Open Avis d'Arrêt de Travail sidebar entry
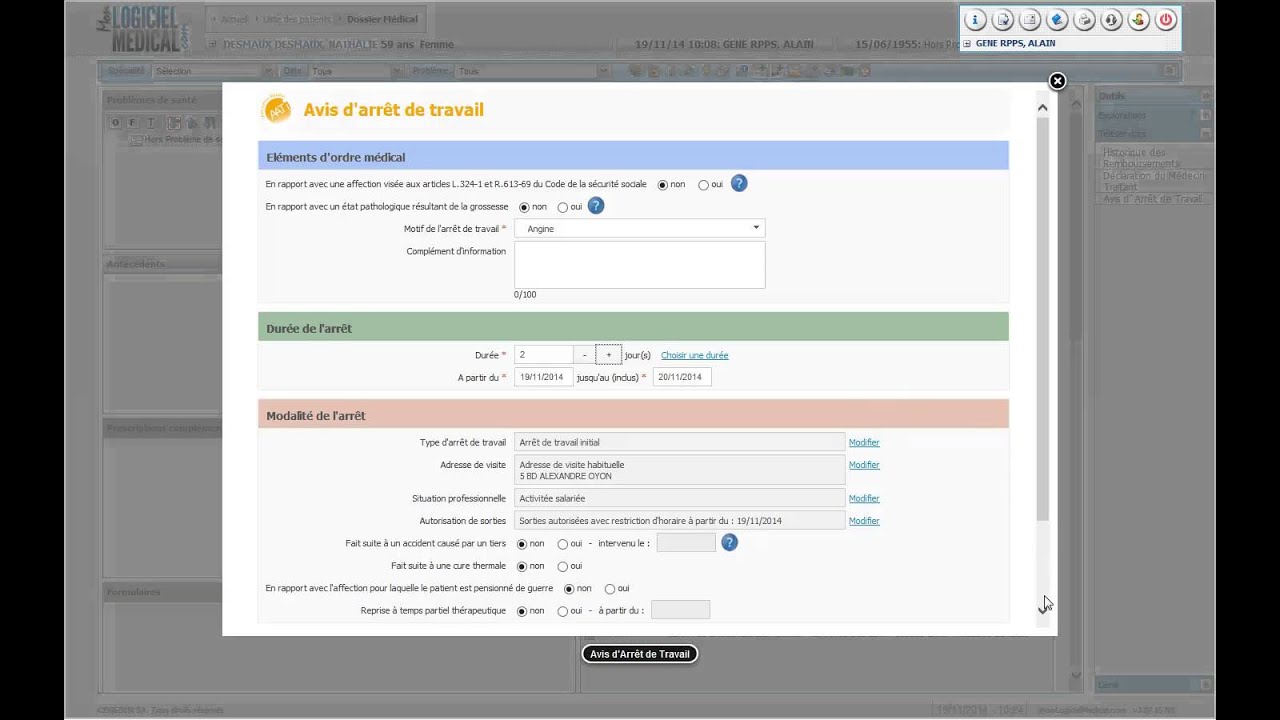This screenshot has width=1280, height=720. pos(1152,199)
